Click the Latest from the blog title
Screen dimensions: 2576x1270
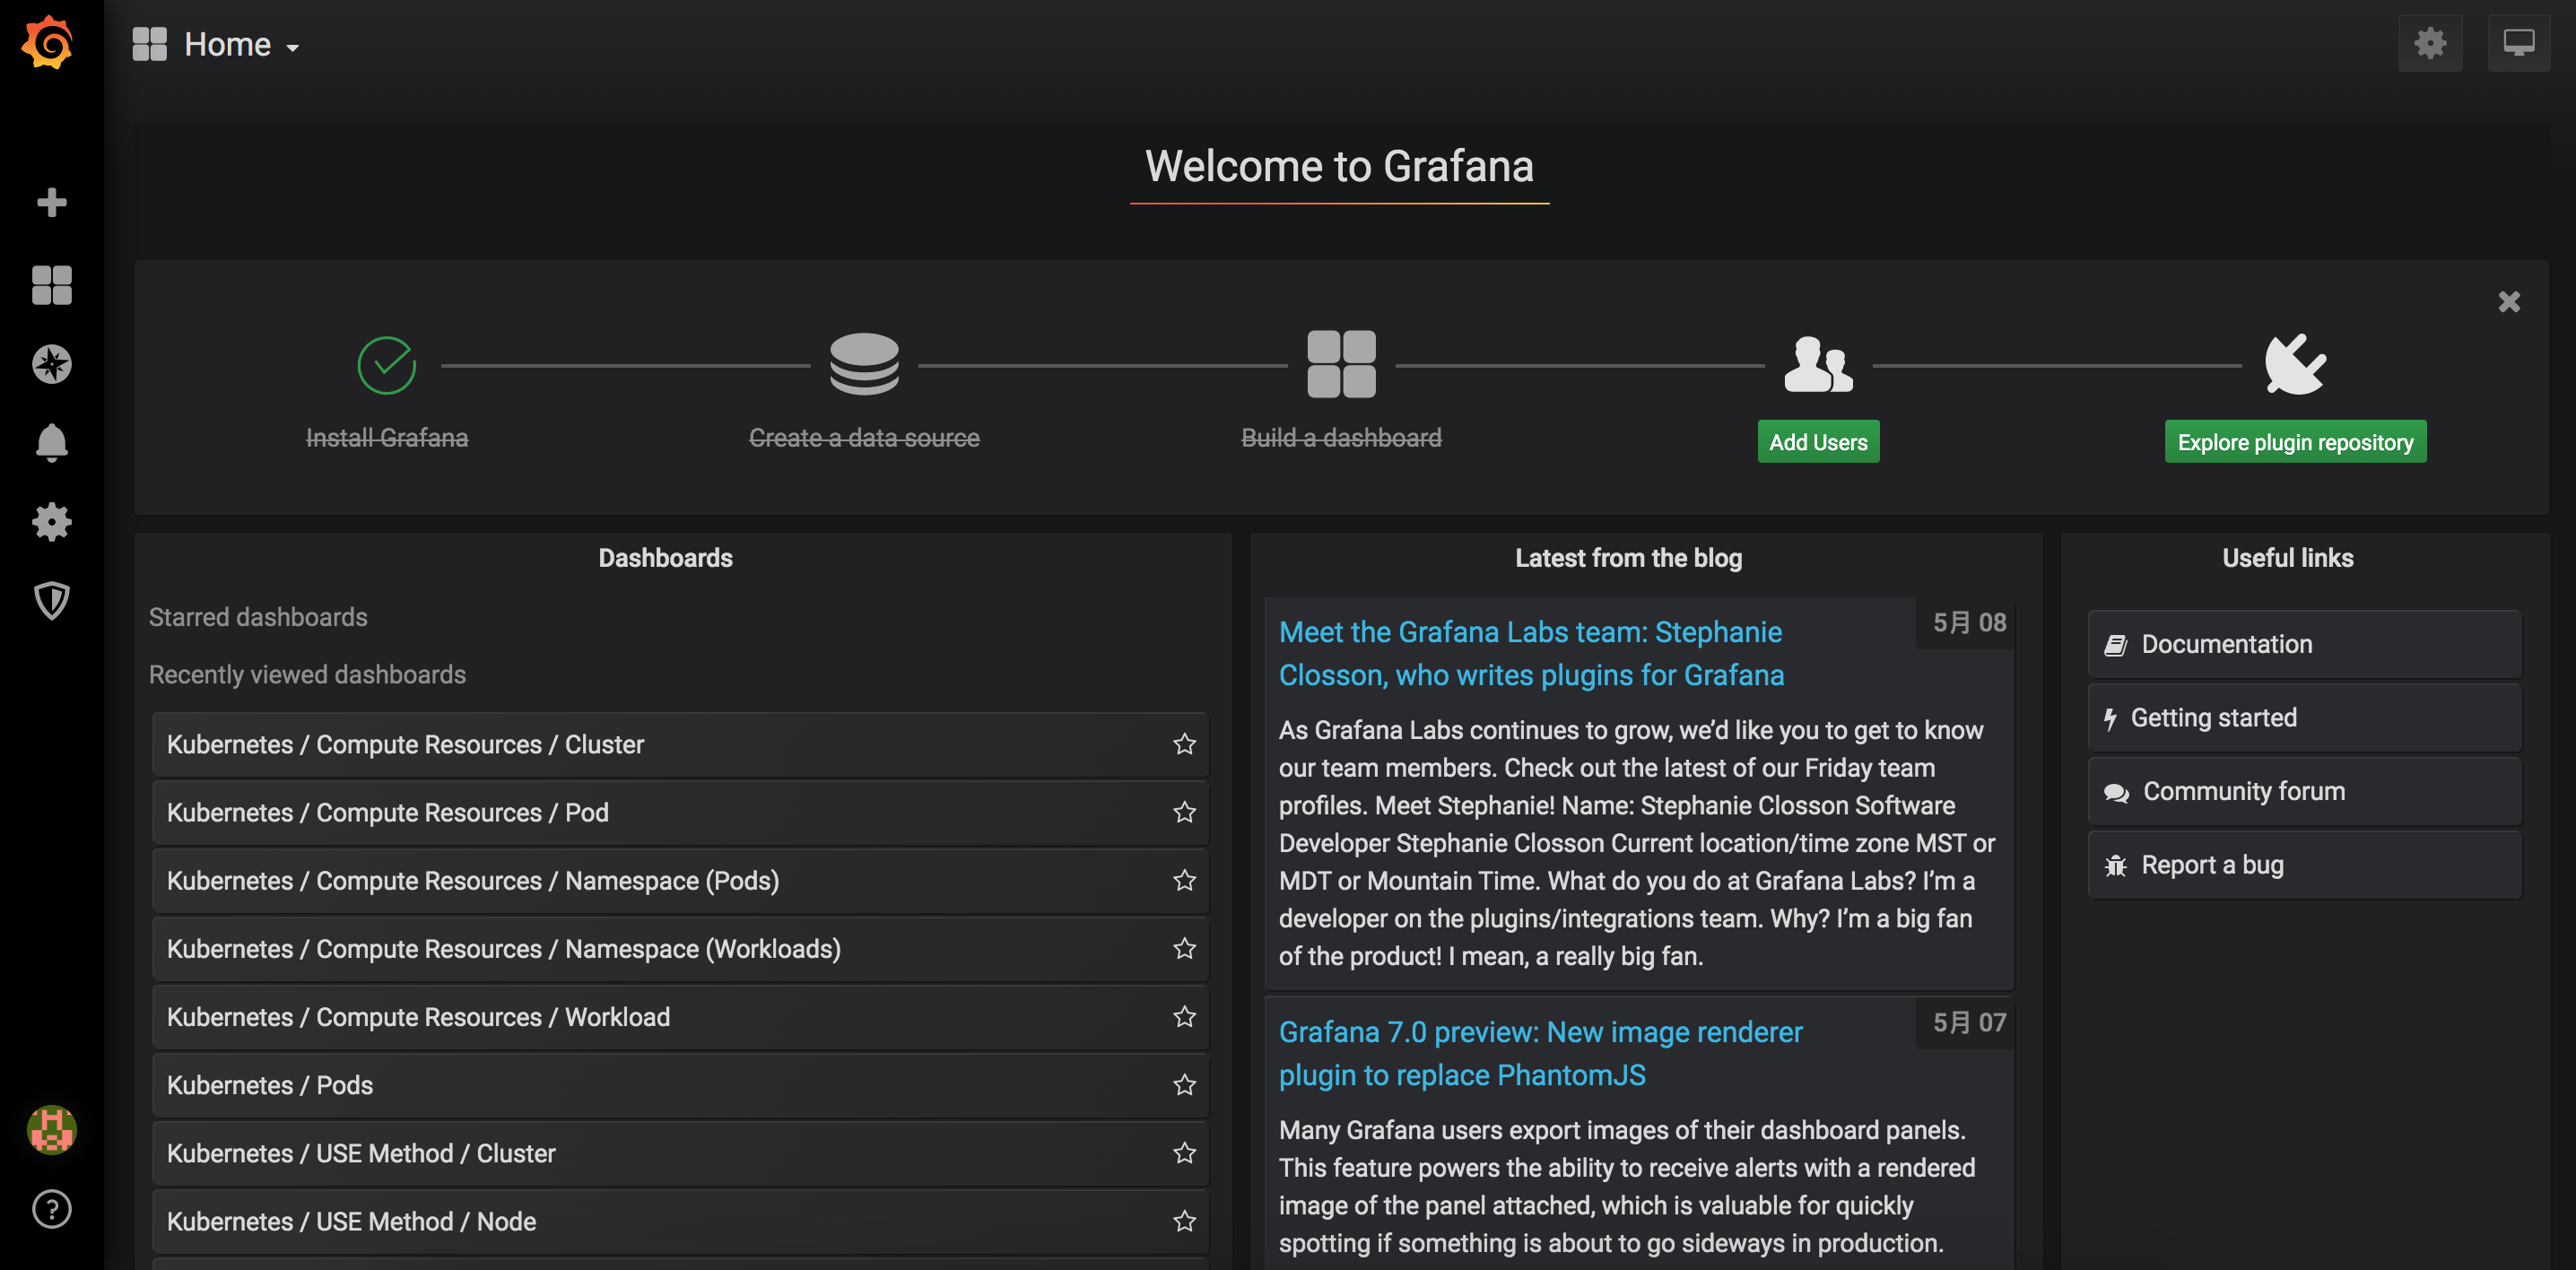pyautogui.click(x=1628, y=558)
